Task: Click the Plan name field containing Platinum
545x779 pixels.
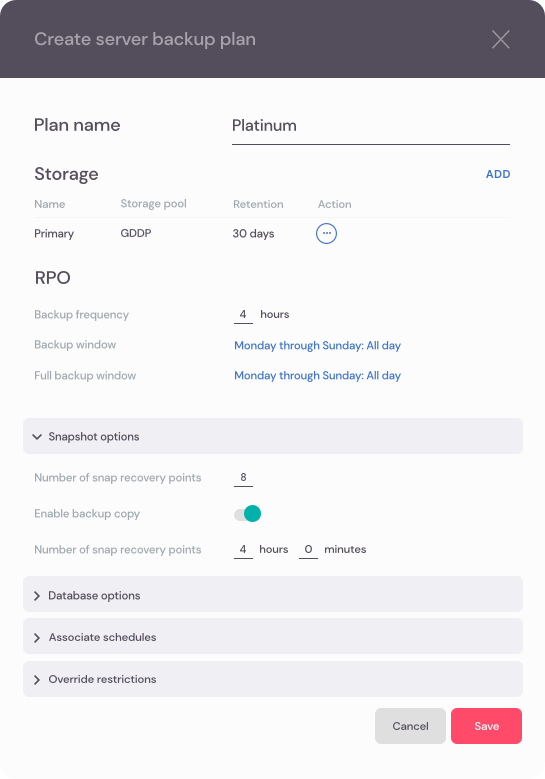Action: click(x=371, y=127)
